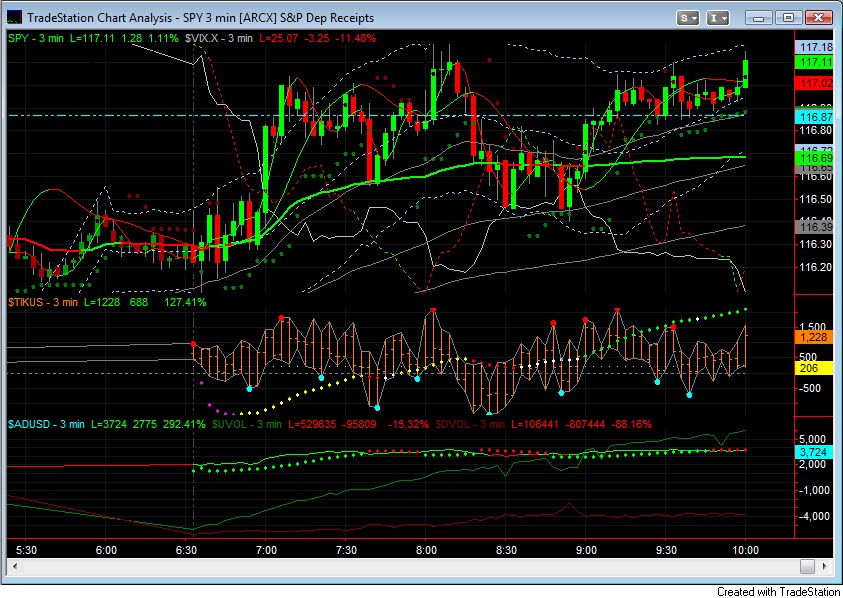Click the -500 tick axis label
843x598 pixels.
click(808, 388)
